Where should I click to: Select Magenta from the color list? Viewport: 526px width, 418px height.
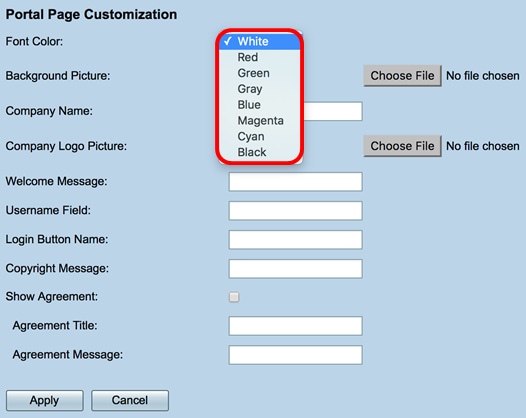(259, 120)
